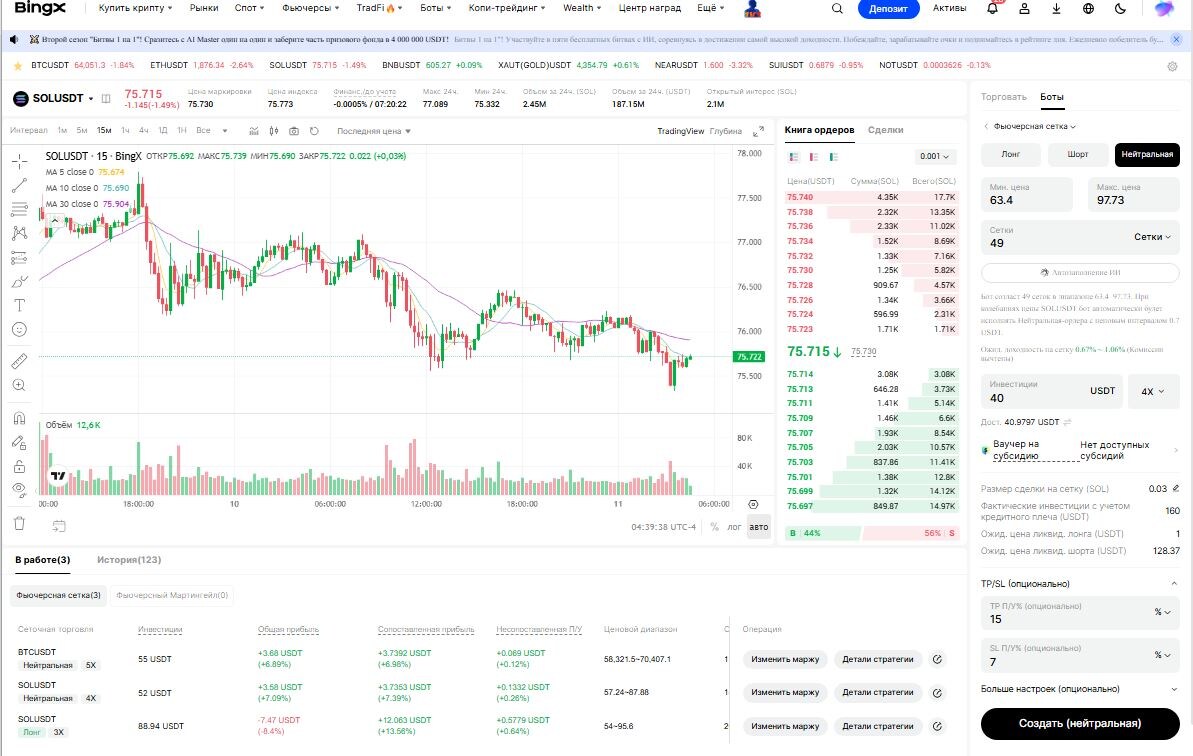Open the TP percent unit dropdown
Viewport: 1193px width, 756px height.
tap(1162, 611)
